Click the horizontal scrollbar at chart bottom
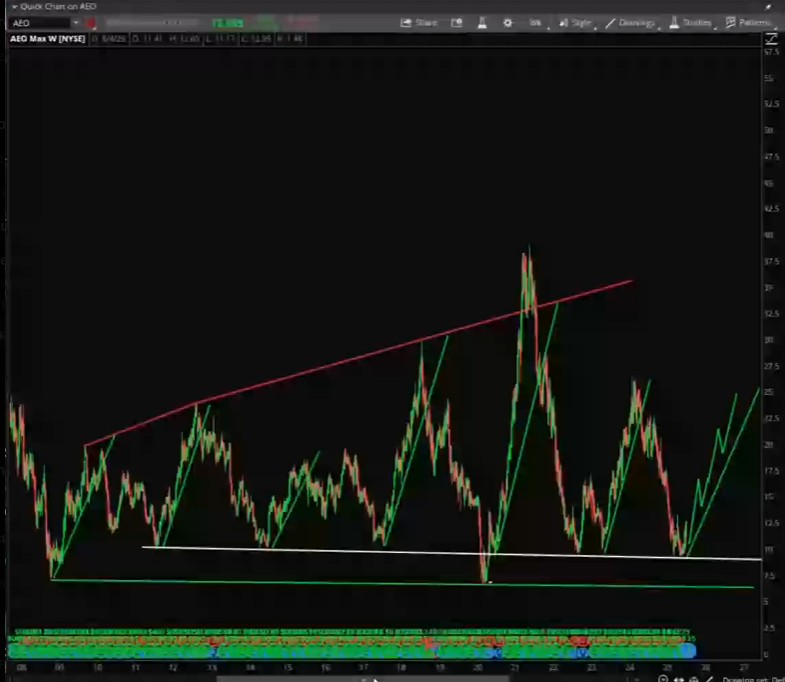This screenshot has width=785, height=682. click(x=362, y=679)
